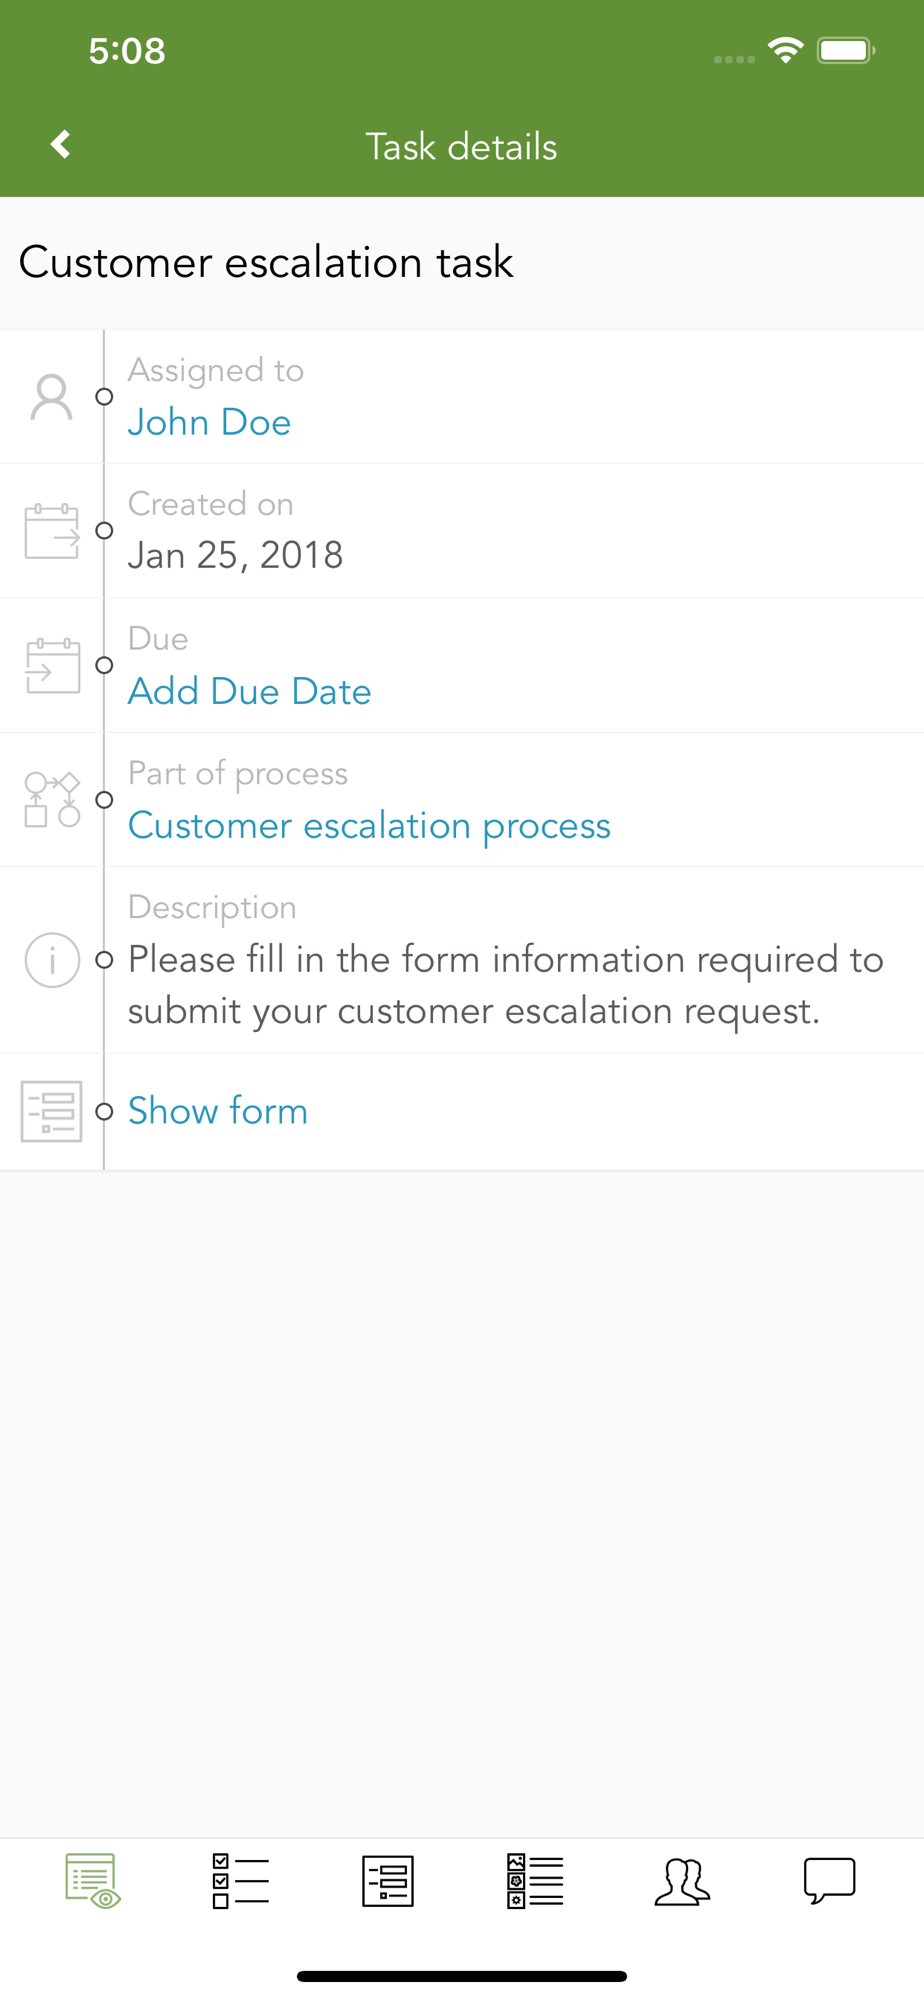Open Customer escalation process link
This screenshot has height=2000, width=924.
[x=369, y=826]
